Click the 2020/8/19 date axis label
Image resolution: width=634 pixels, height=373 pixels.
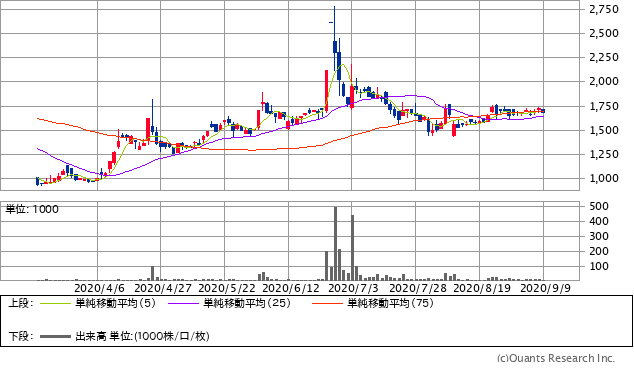482,288
